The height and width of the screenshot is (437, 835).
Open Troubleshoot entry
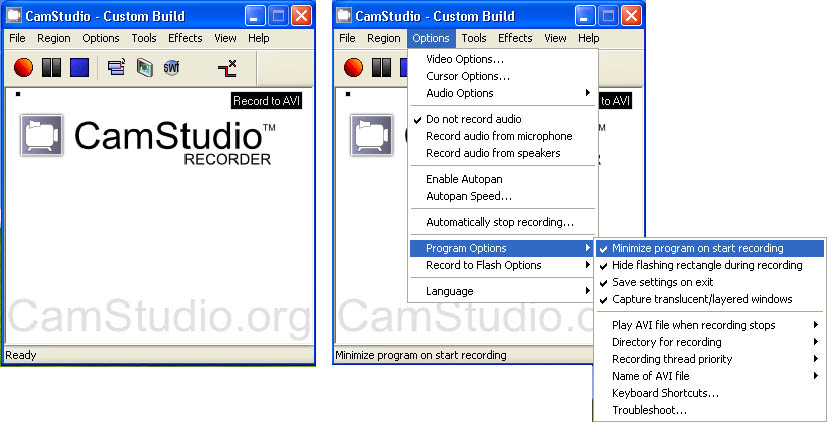pyautogui.click(x=709, y=410)
